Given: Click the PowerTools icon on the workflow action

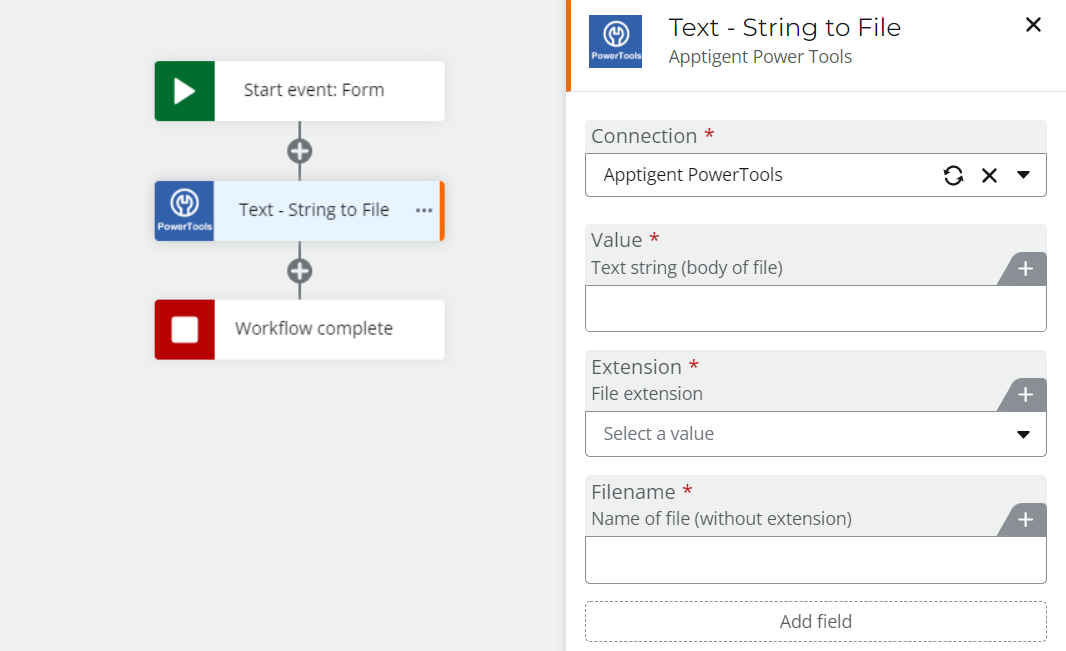Looking at the screenshot, I should (183, 210).
